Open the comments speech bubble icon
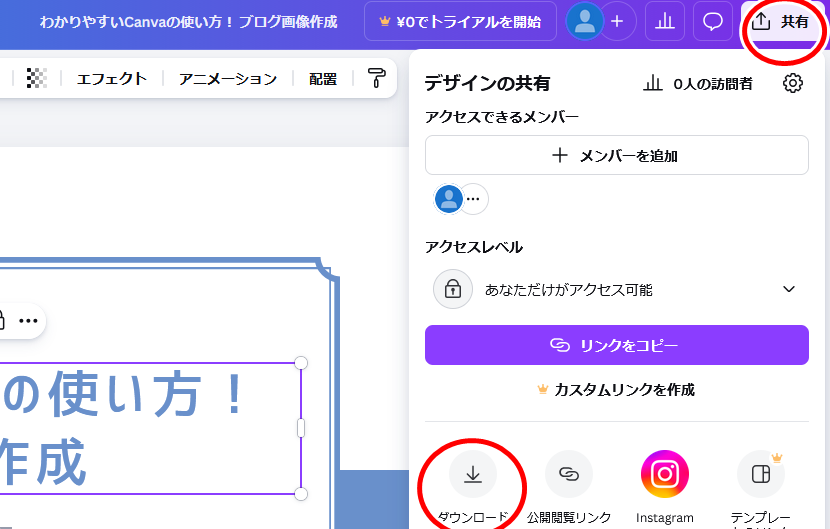The height and width of the screenshot is (529, 830). (713, 21)
